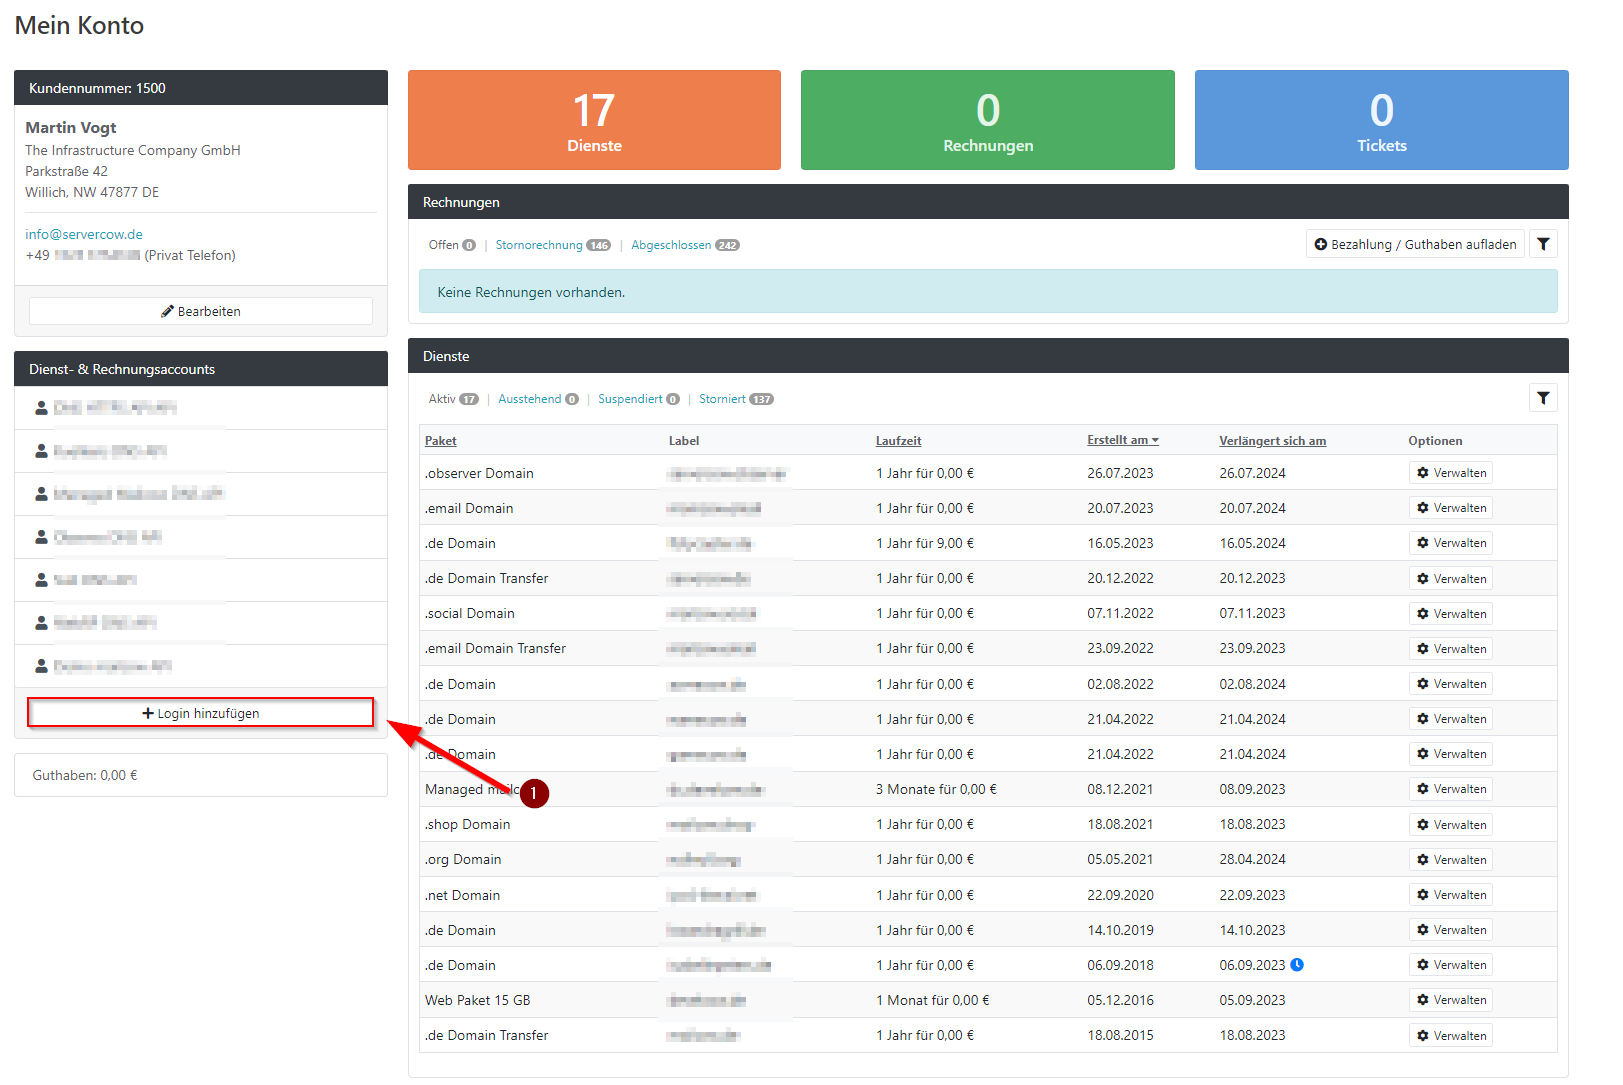Sort by Erstellt am column header
Image resolution: width=1623 pixels, height=1085 pixels.
[x=1122, y=440]
